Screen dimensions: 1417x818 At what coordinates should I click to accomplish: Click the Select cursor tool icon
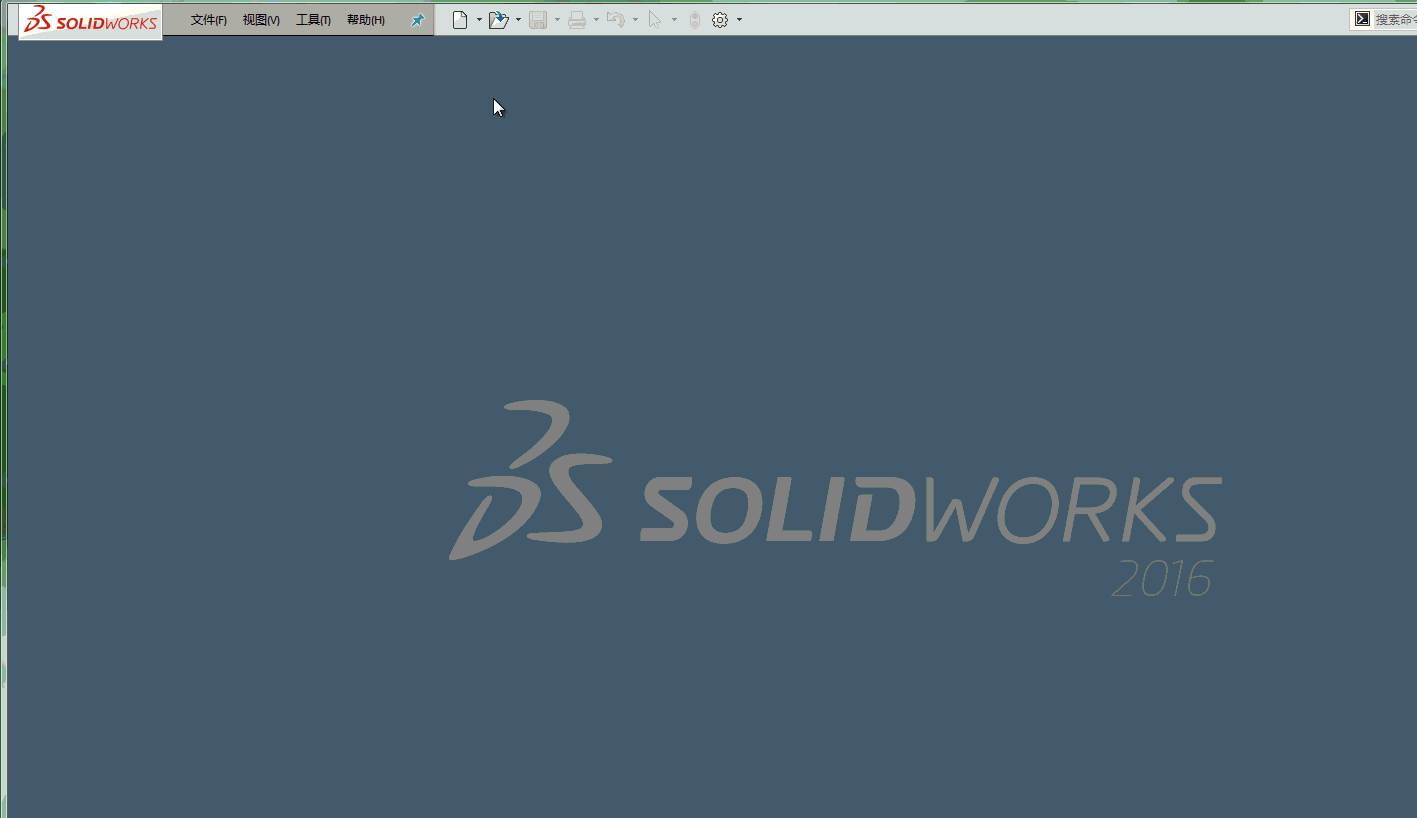point(655,20)
